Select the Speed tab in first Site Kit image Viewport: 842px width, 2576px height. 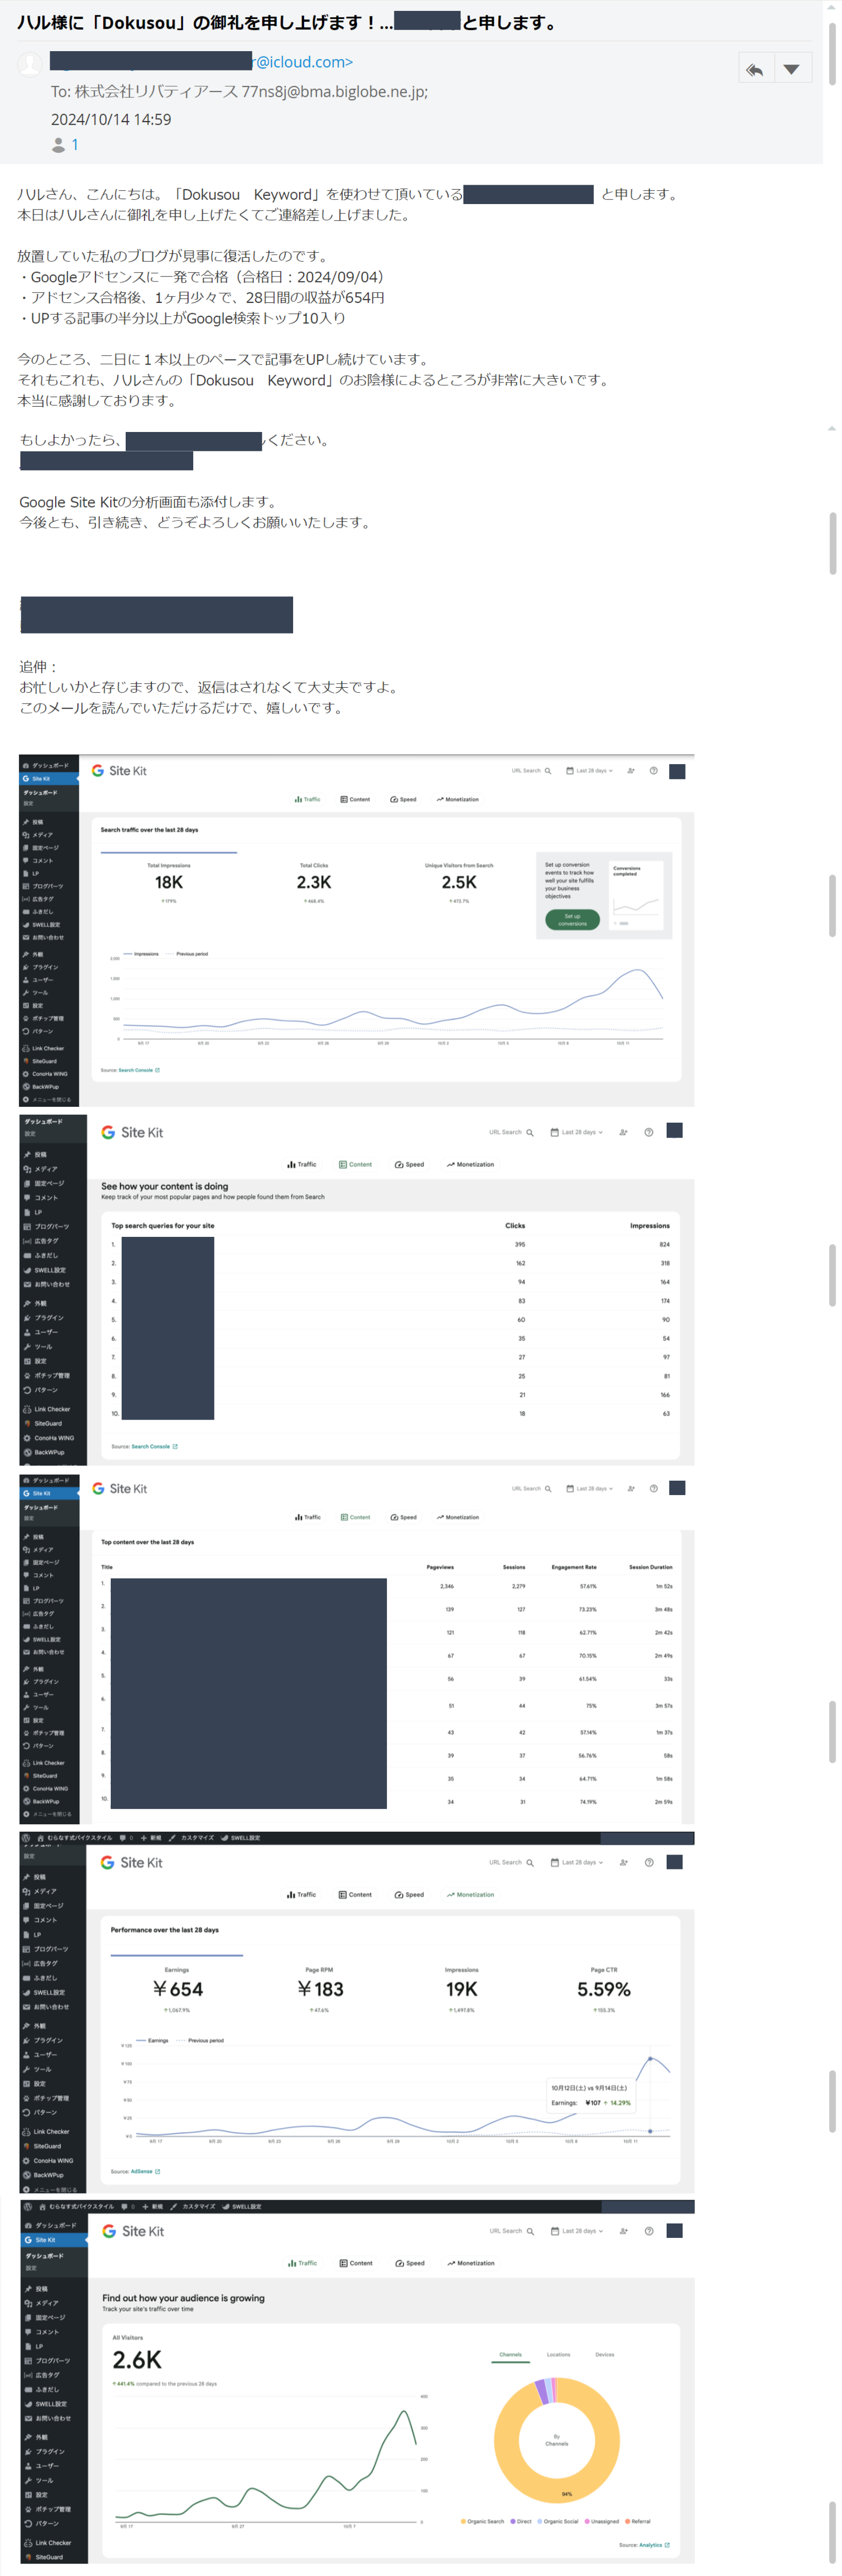tap(403, 799)
